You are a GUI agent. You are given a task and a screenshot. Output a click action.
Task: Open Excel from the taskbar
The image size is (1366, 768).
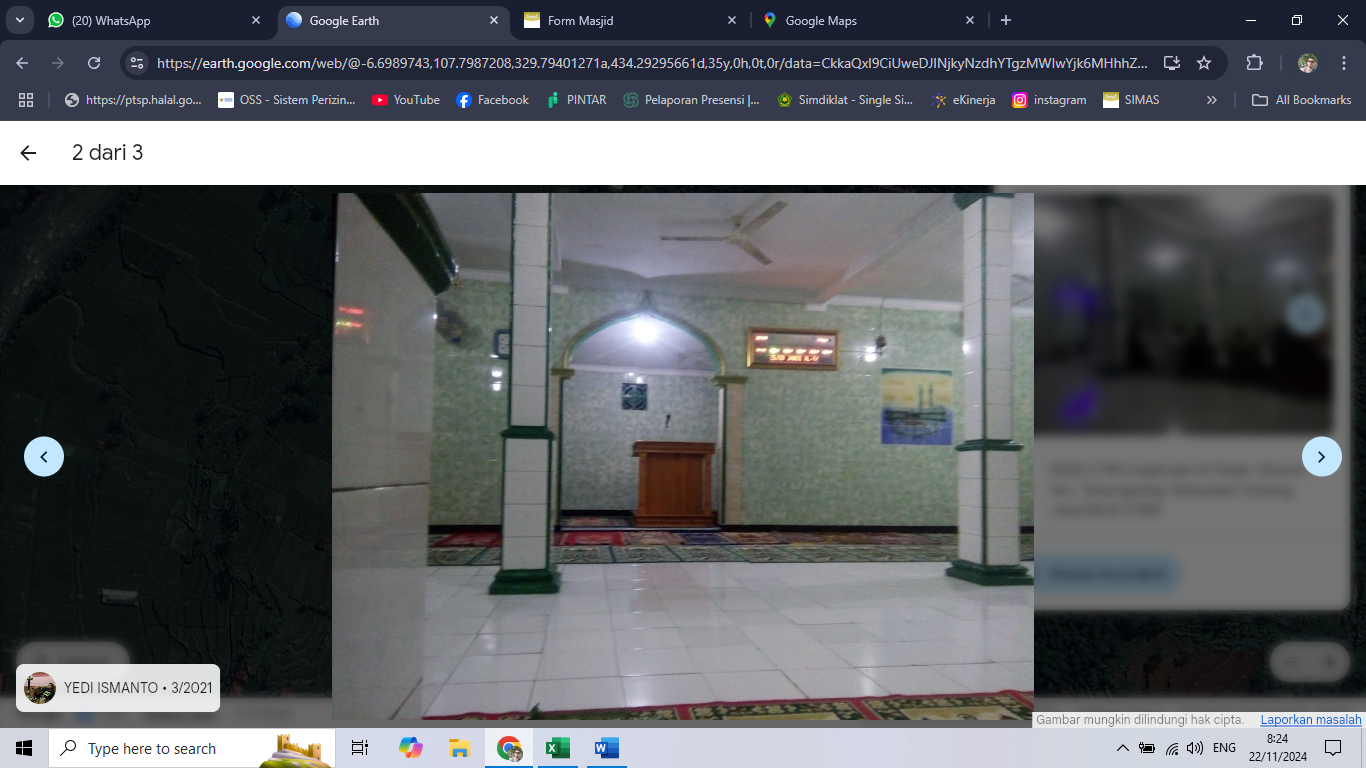[x=557, y=748]
